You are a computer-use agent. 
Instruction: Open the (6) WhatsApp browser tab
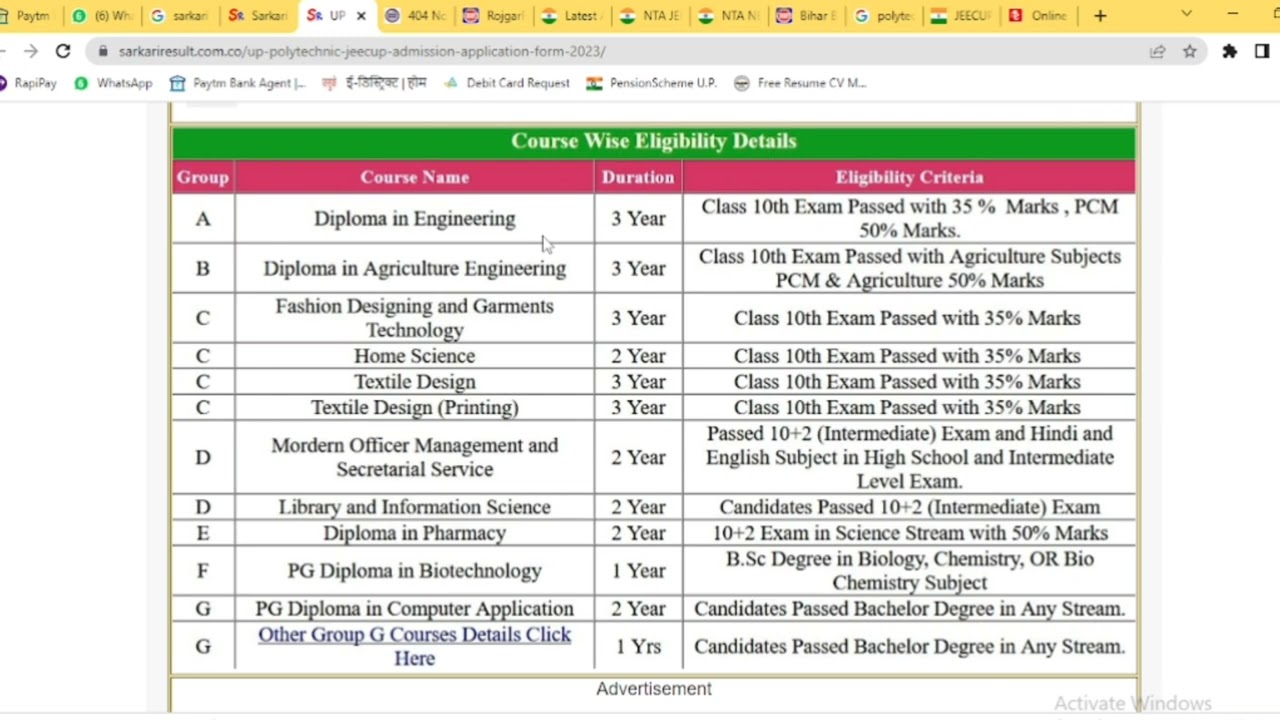pyautogui.click(x=101, y=16)
